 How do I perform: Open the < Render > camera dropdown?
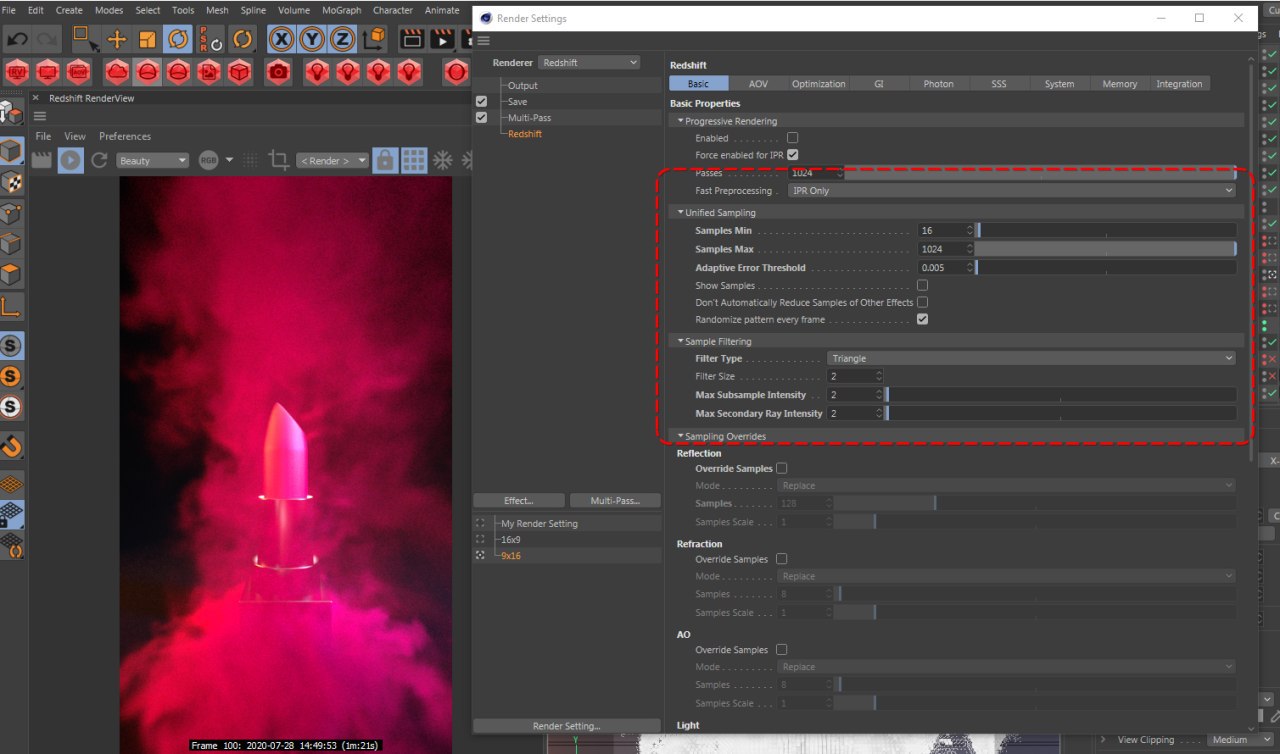coord(332,160)
